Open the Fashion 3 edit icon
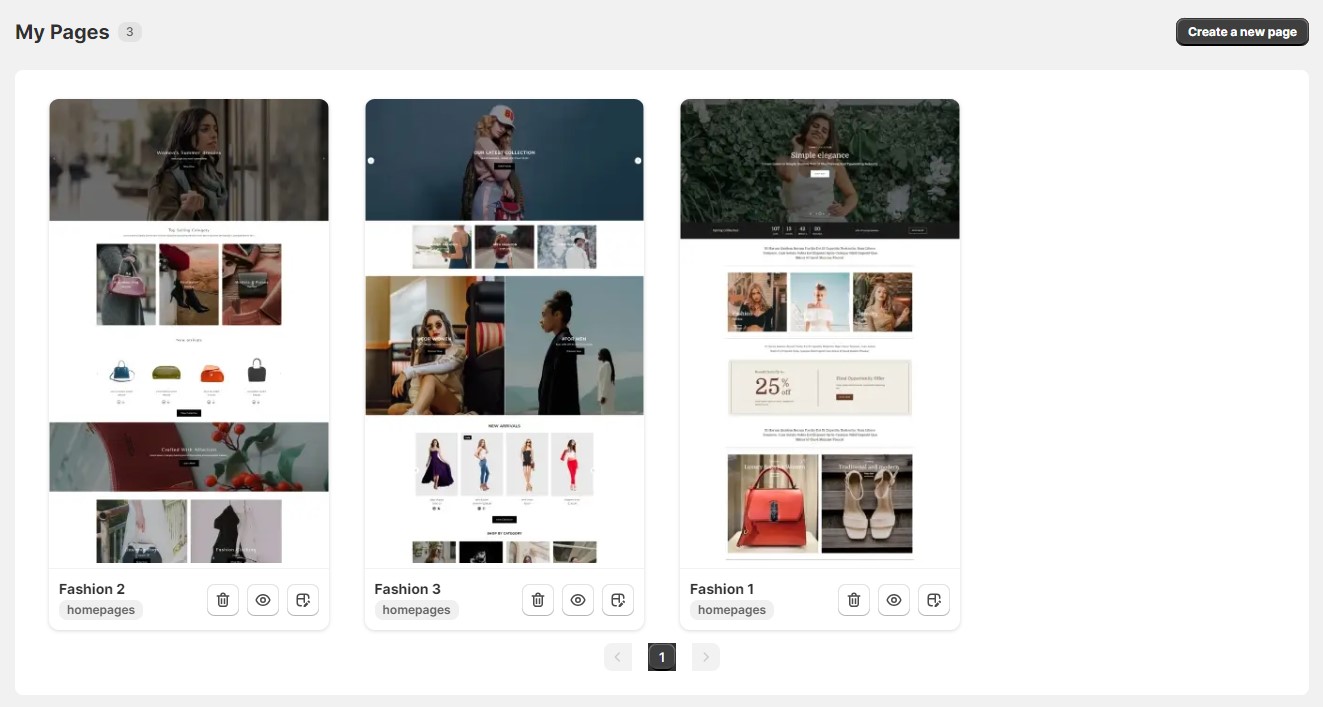The image size is (1323, 707). [x=618, y=600]
